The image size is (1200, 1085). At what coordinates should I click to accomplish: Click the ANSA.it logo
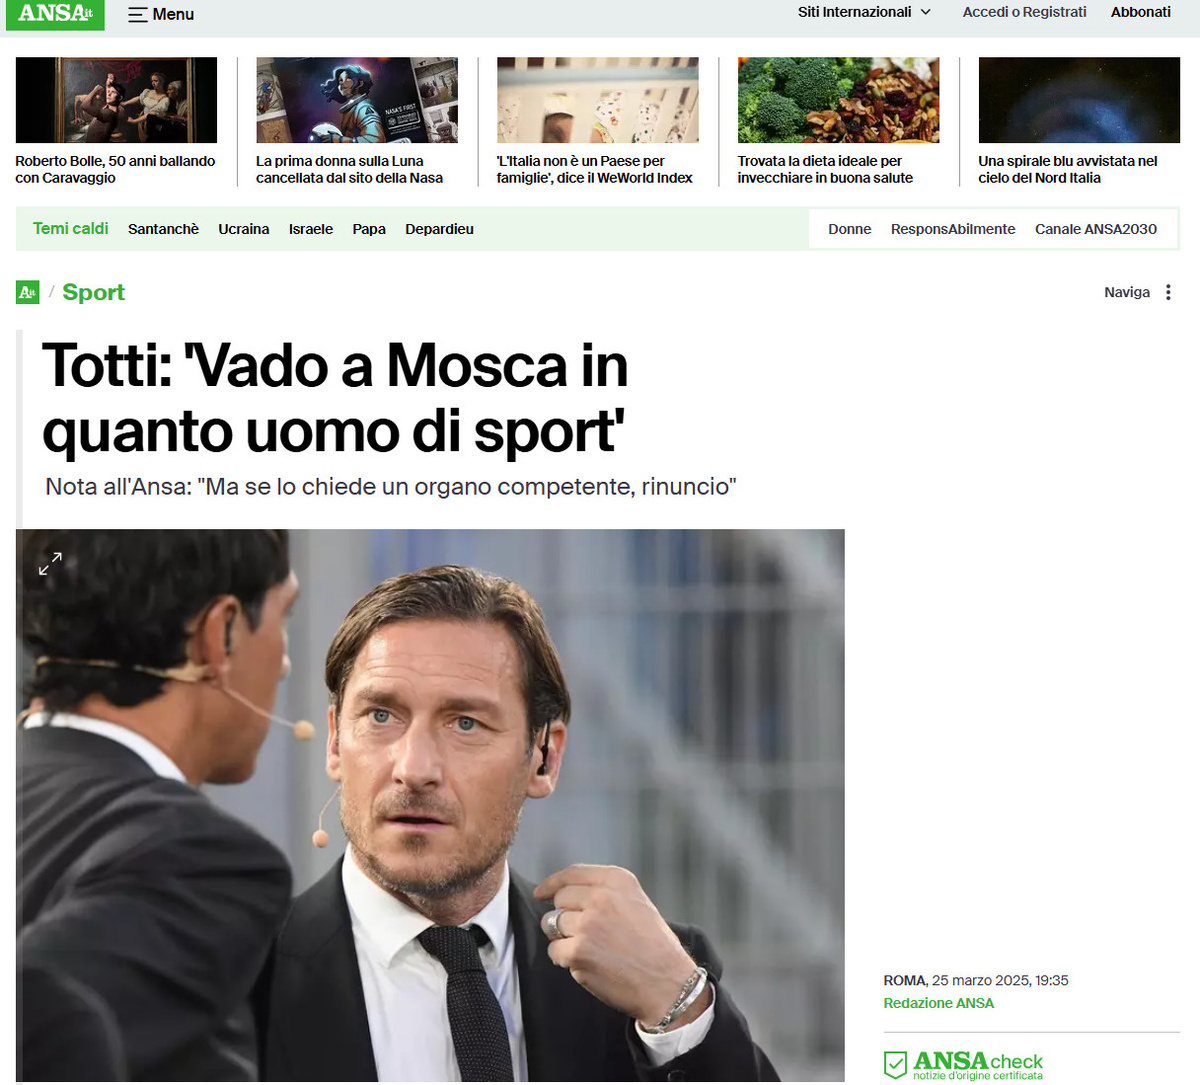(55, 14)
